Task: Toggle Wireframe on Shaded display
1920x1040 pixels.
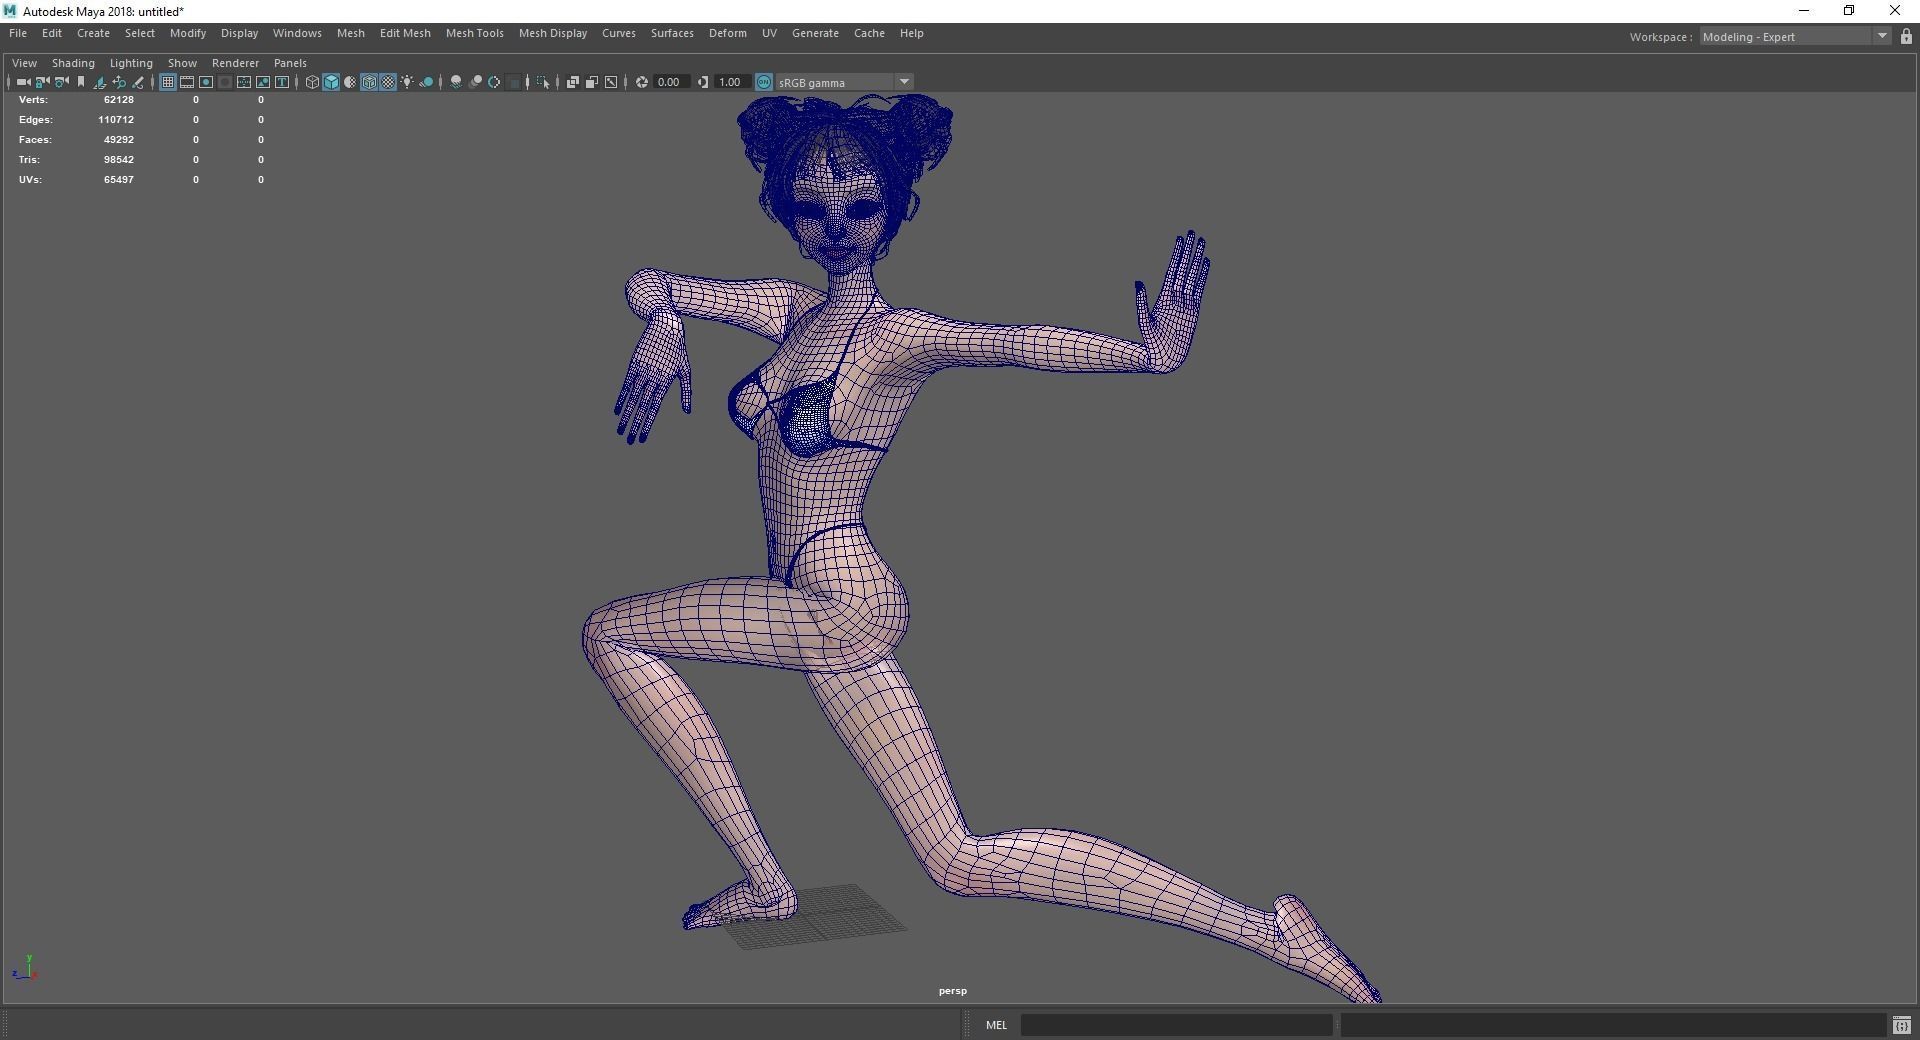Action: (x=369, y=82)
